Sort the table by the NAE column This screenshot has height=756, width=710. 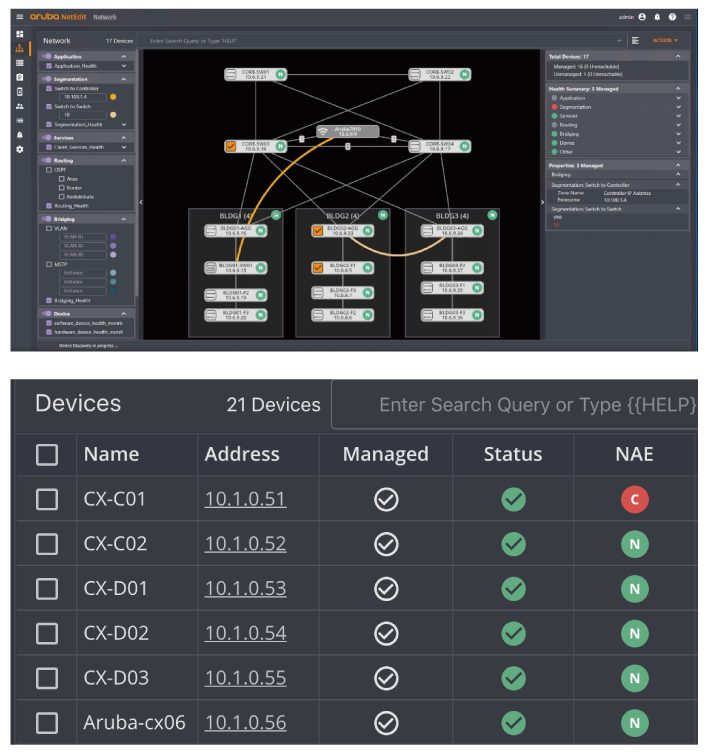[x=634, y=454]
